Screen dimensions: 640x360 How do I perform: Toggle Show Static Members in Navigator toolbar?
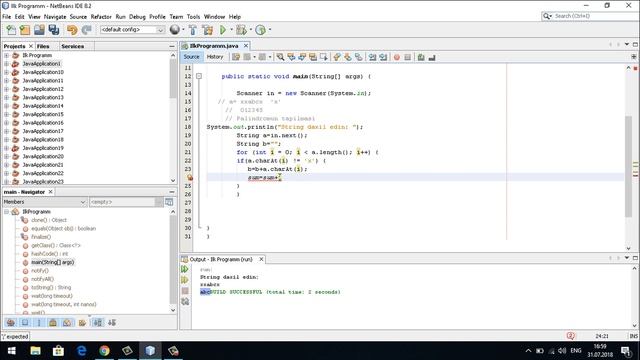pos(39,322)
